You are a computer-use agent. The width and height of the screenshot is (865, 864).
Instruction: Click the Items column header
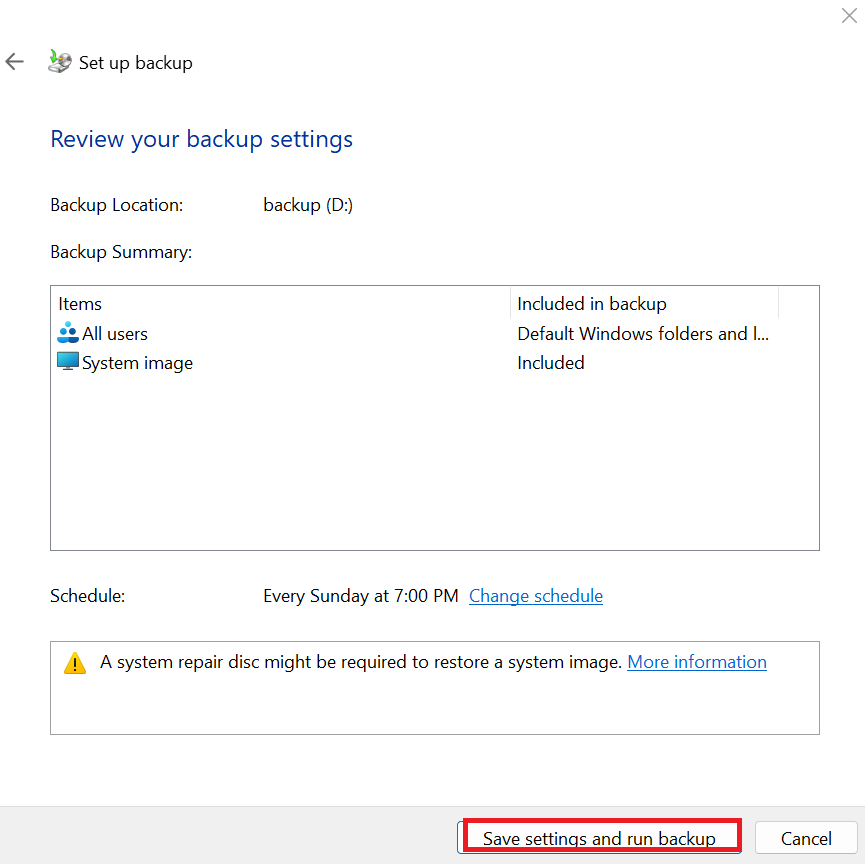(281, 303)
